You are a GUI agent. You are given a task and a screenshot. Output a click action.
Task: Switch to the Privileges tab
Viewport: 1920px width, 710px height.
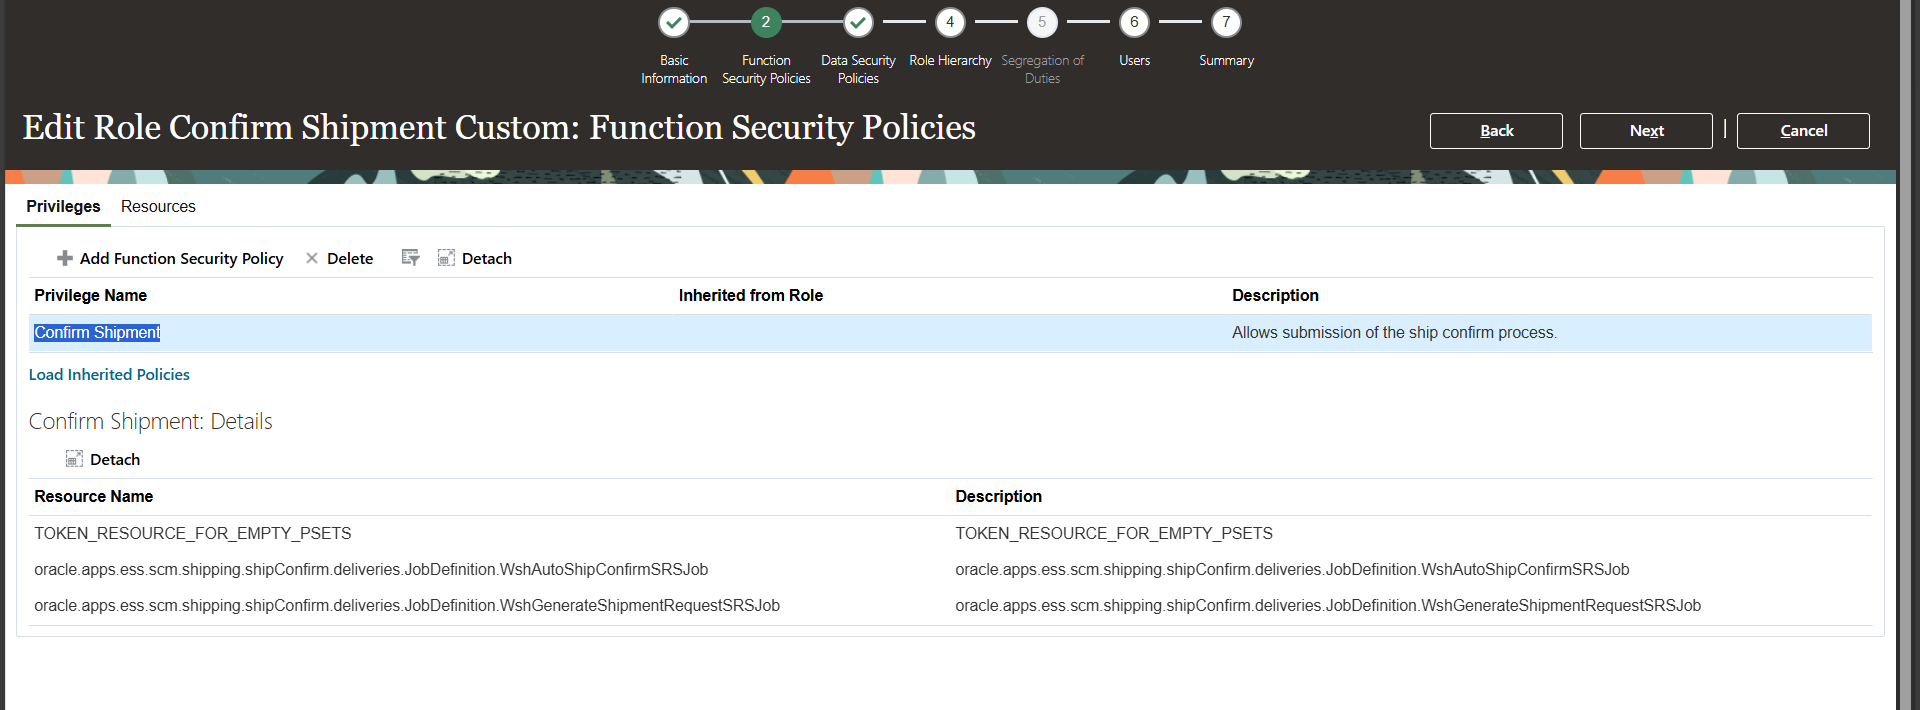[x=63, y=206]
